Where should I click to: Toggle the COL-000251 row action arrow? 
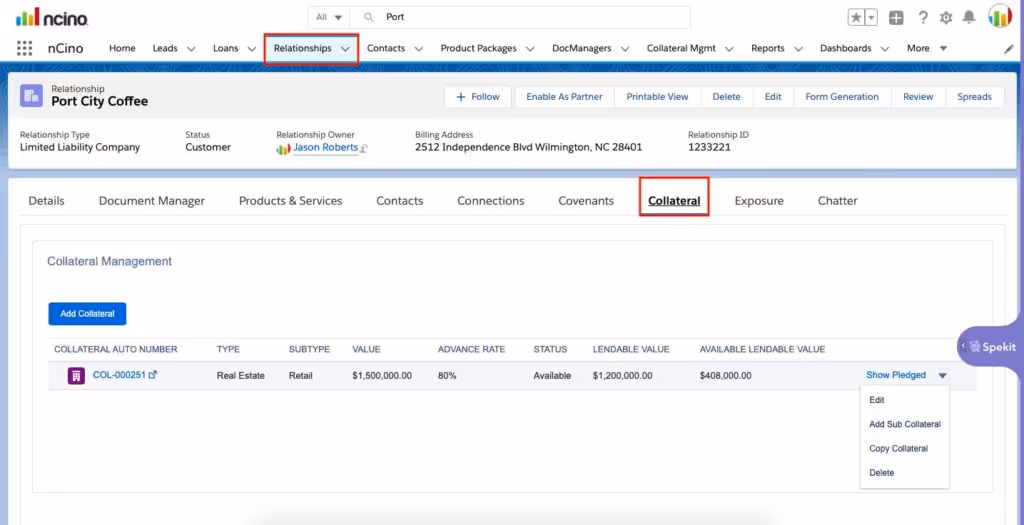tap(942, 375)
